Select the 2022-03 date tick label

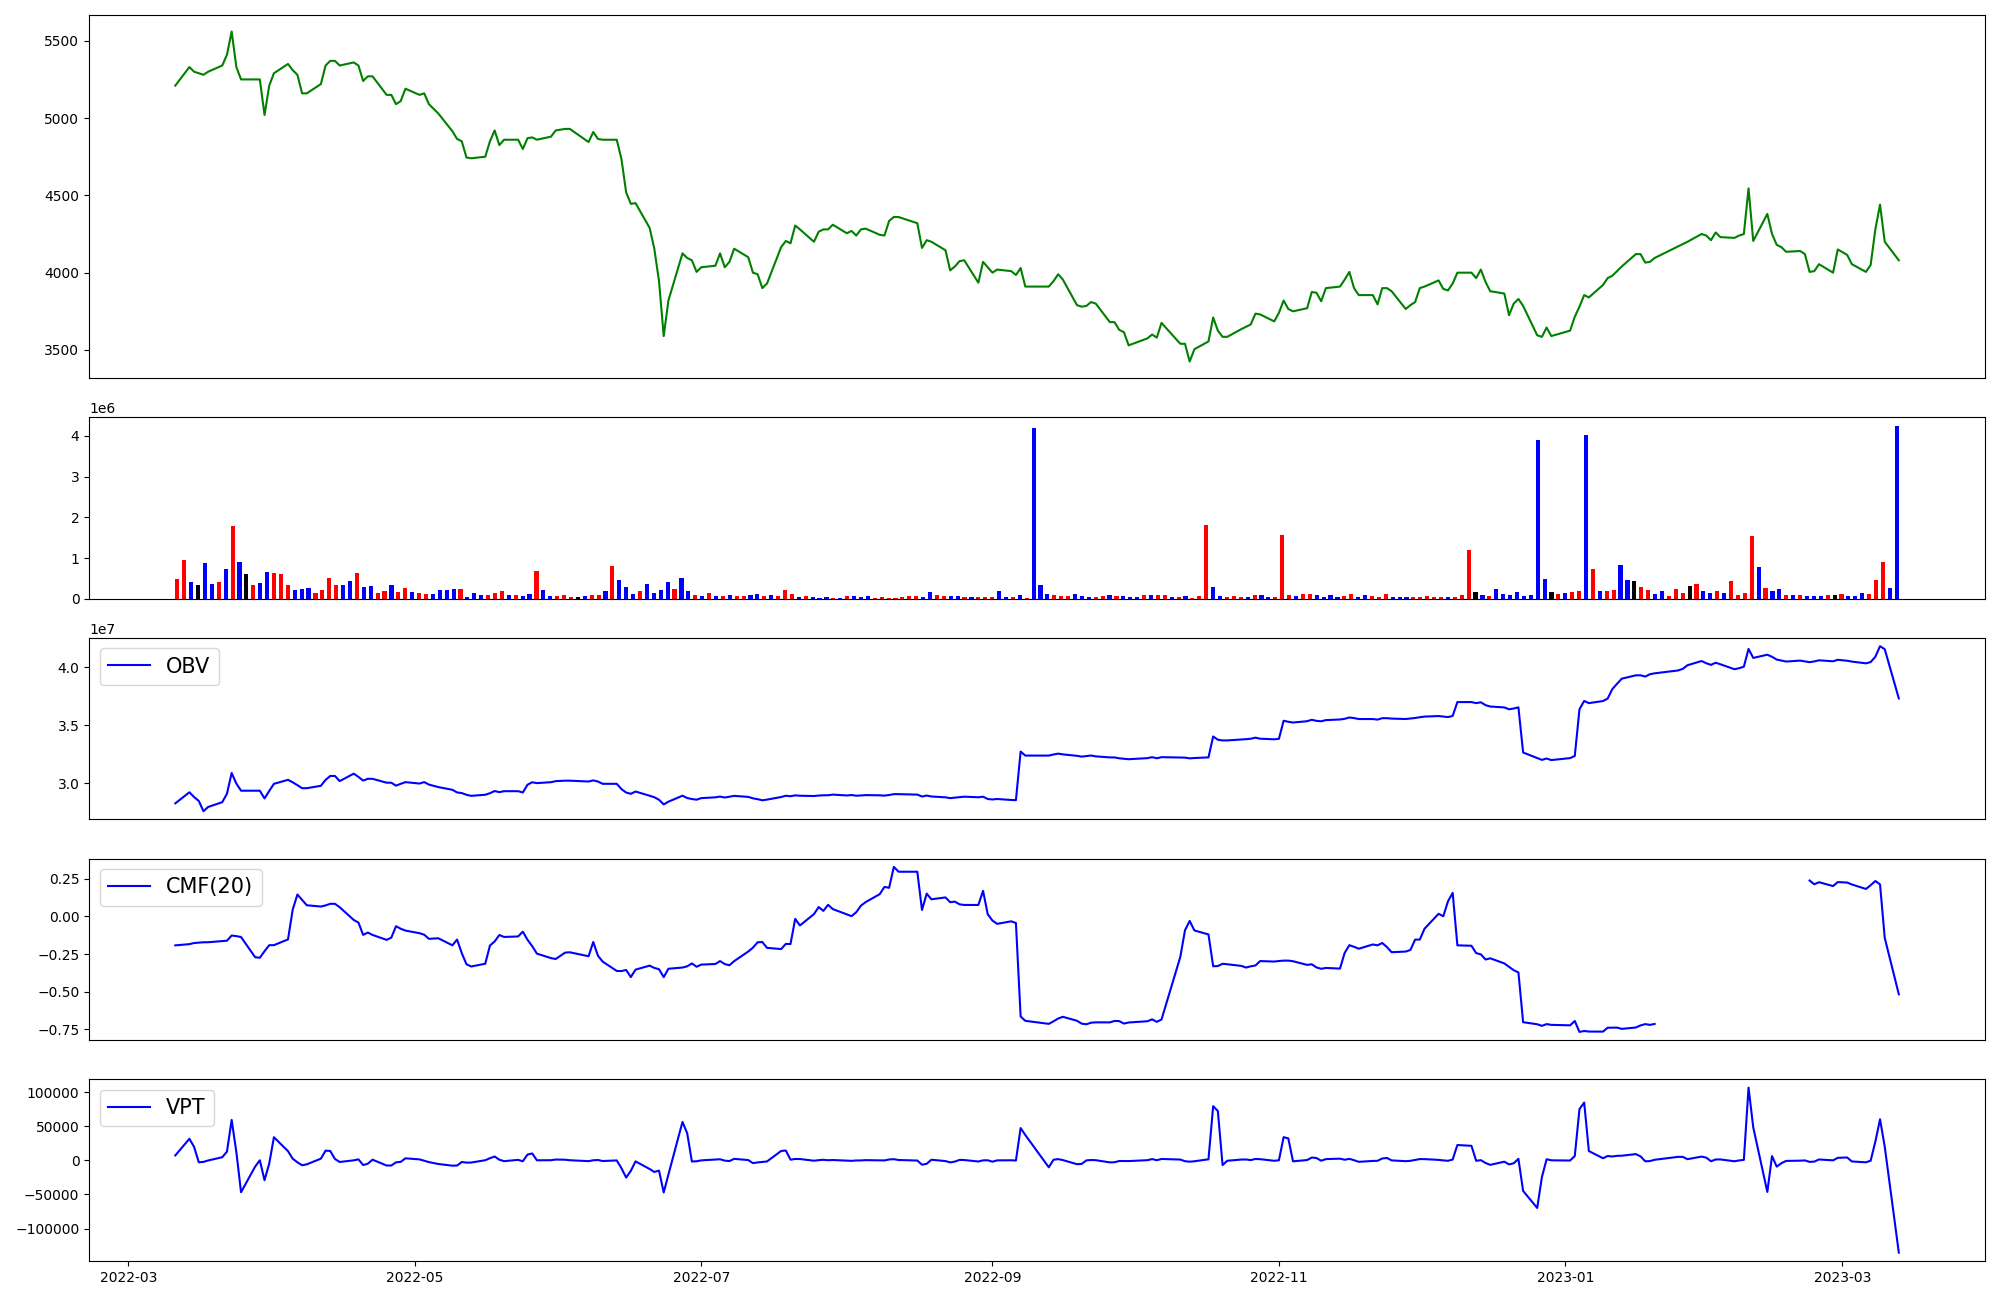pyautogui.click(x=128, y=1277)
